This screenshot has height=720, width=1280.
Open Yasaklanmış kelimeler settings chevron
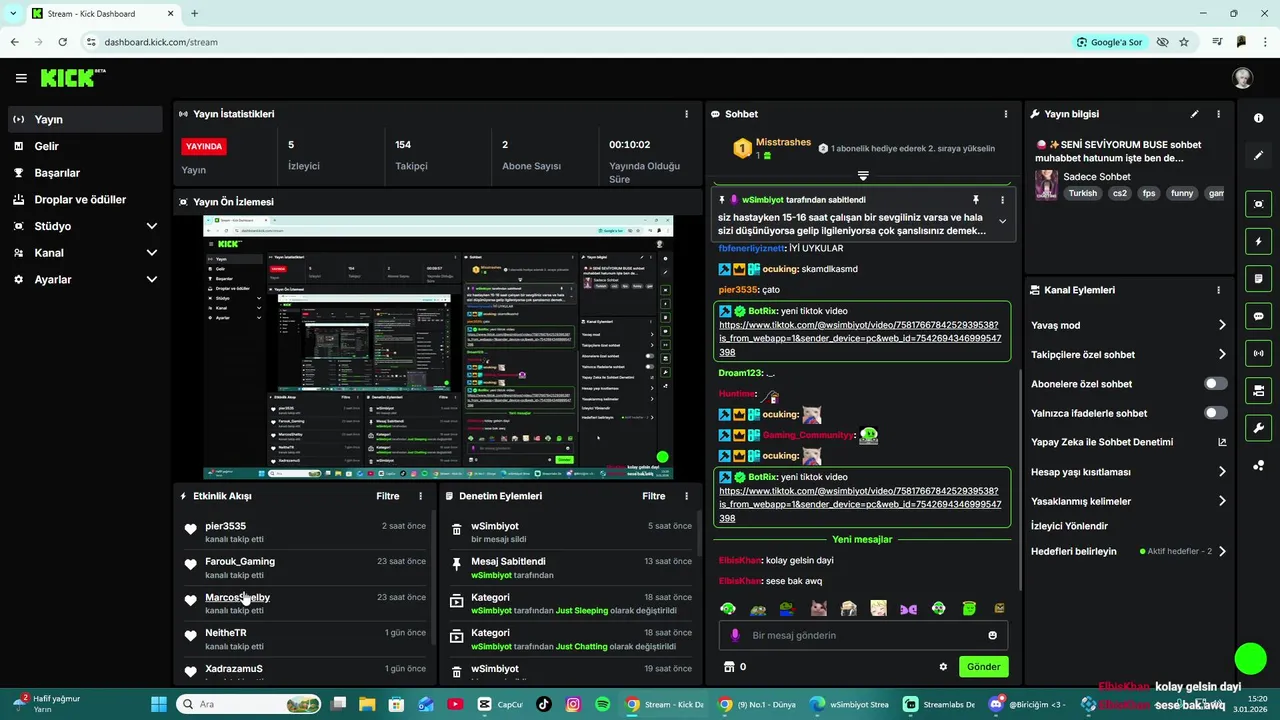point(1222,501)
